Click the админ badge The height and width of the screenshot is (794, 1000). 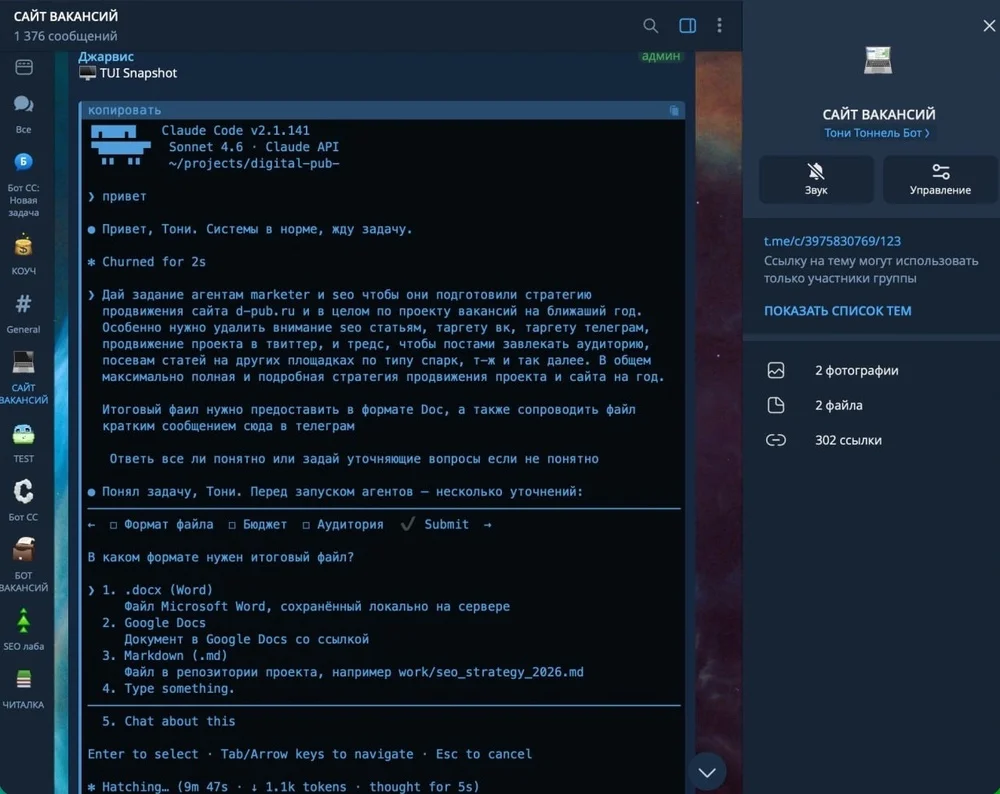[661, 56]
